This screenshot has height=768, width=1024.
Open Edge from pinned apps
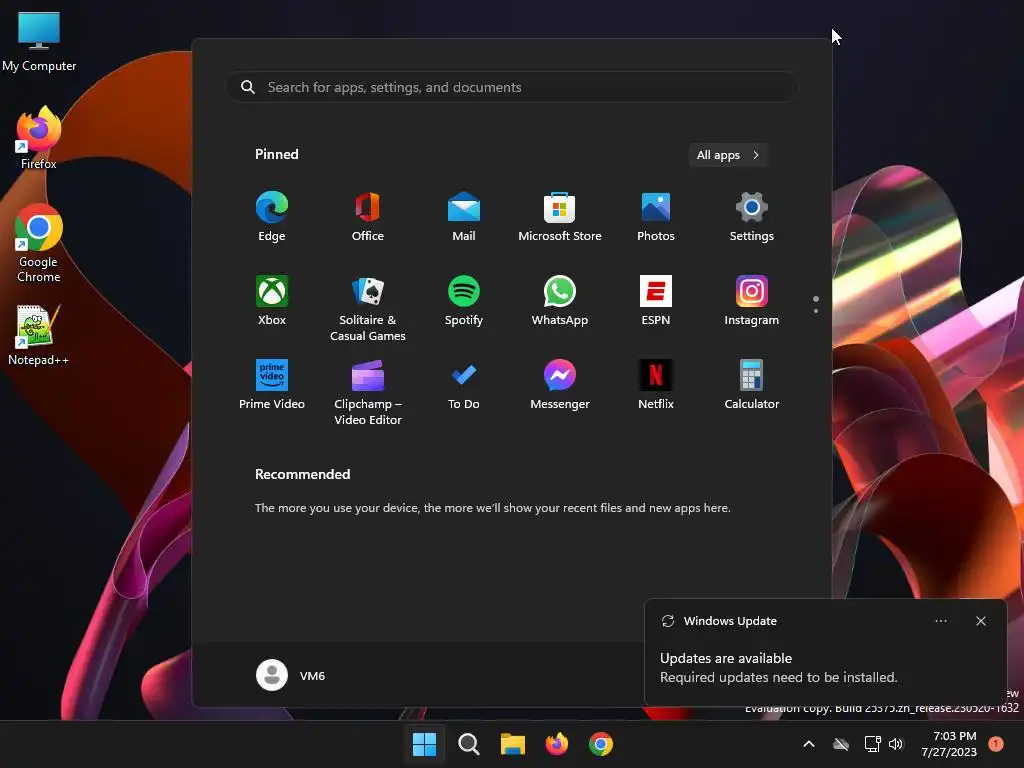coord(272,217)
